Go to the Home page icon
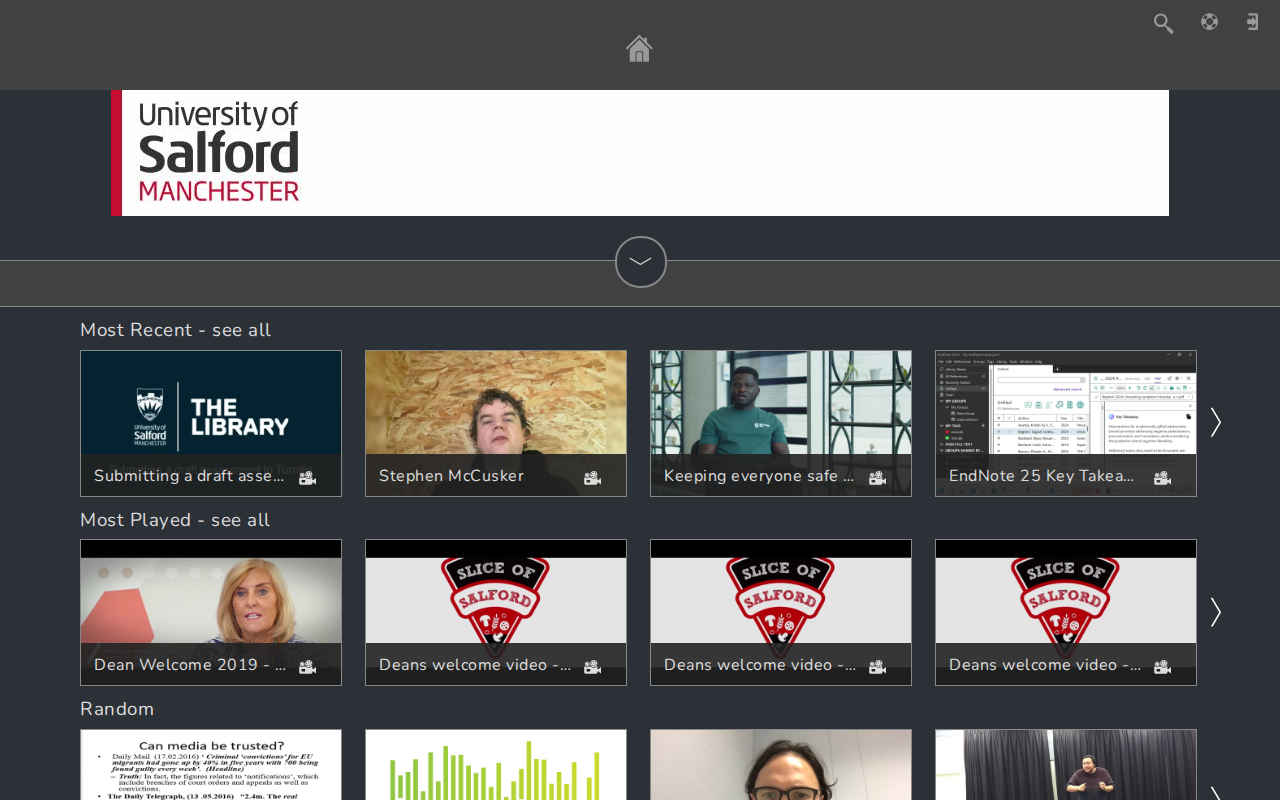The width and height of the screenshot is (1280, 800). coord(639,48)
